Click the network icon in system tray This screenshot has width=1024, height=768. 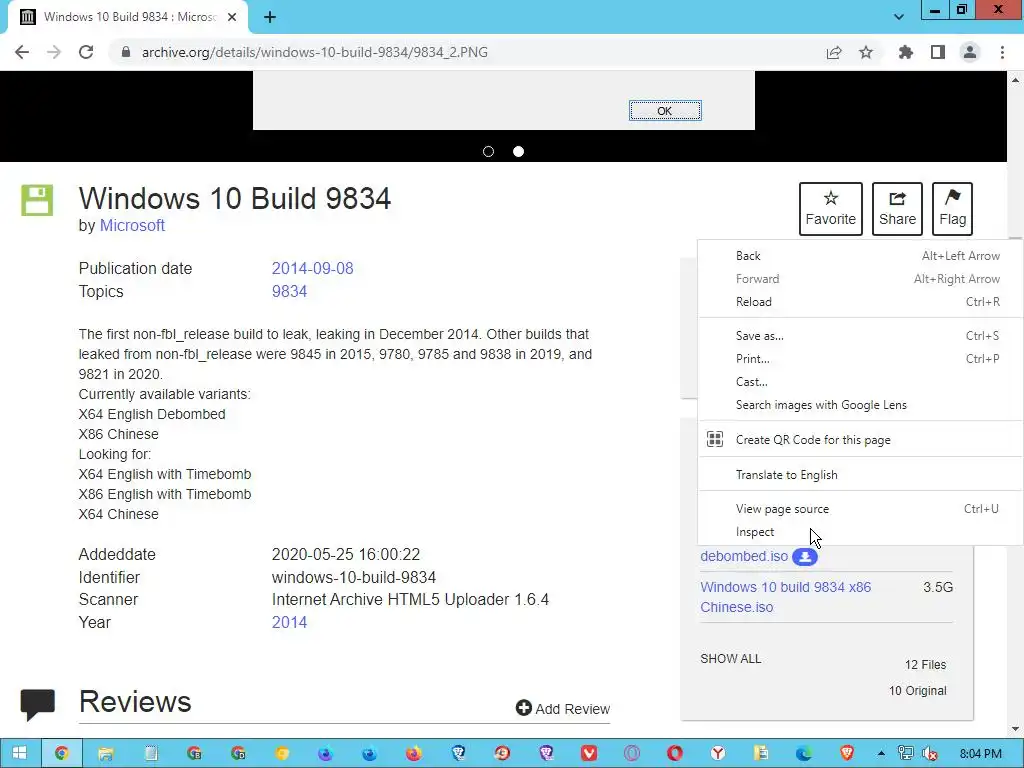point(905,753)
